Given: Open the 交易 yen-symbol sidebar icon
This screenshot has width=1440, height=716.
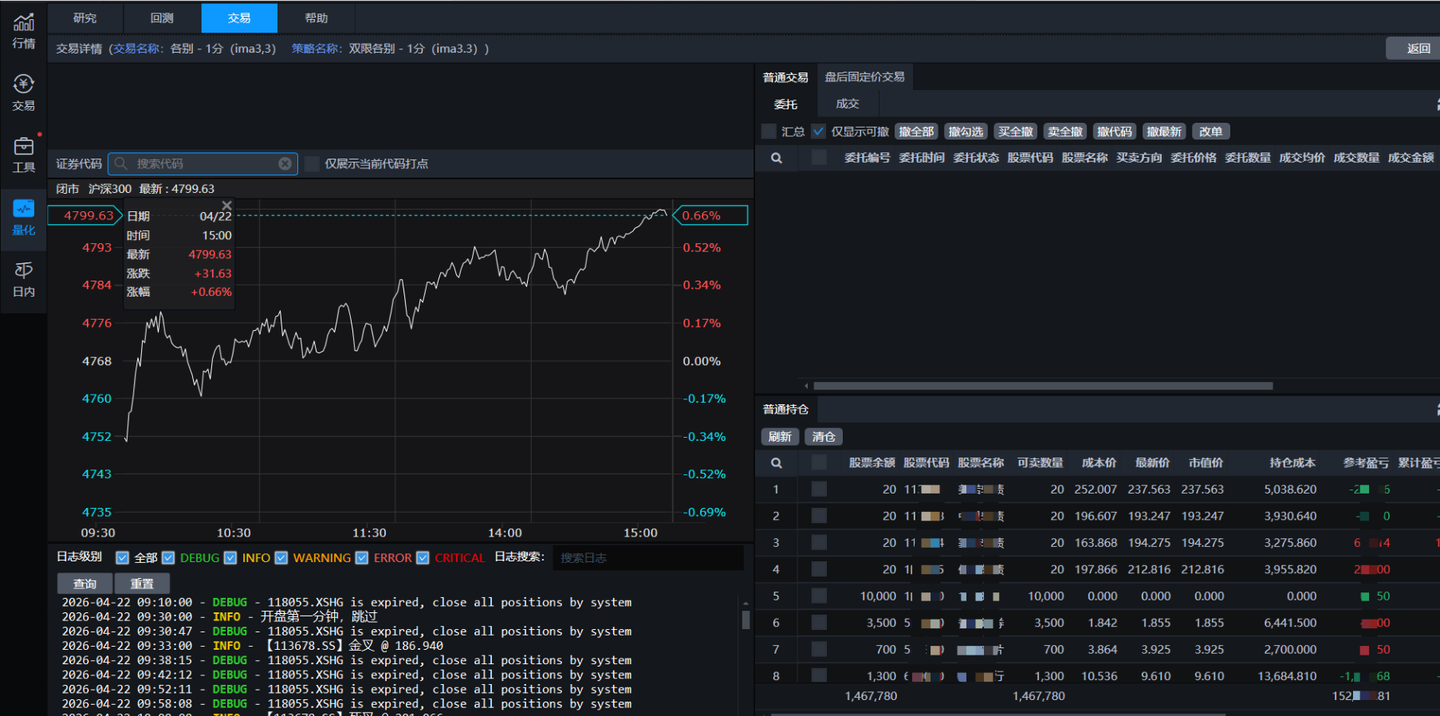Looking at the screenshot, I should (x=23, y=92).
